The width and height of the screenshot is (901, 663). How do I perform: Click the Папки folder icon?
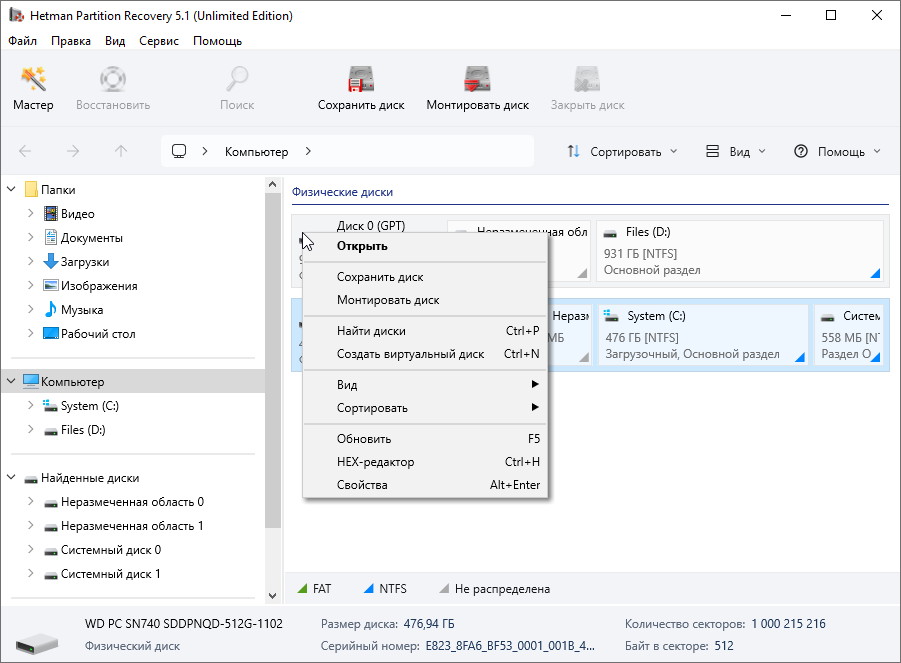click(x=32, y=190)
